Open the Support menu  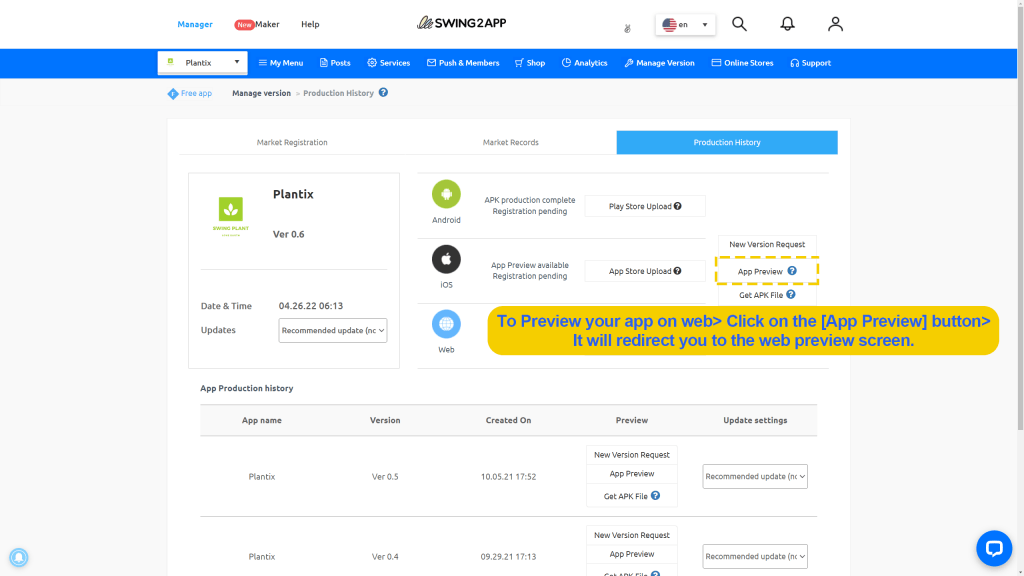pos(810,63)
